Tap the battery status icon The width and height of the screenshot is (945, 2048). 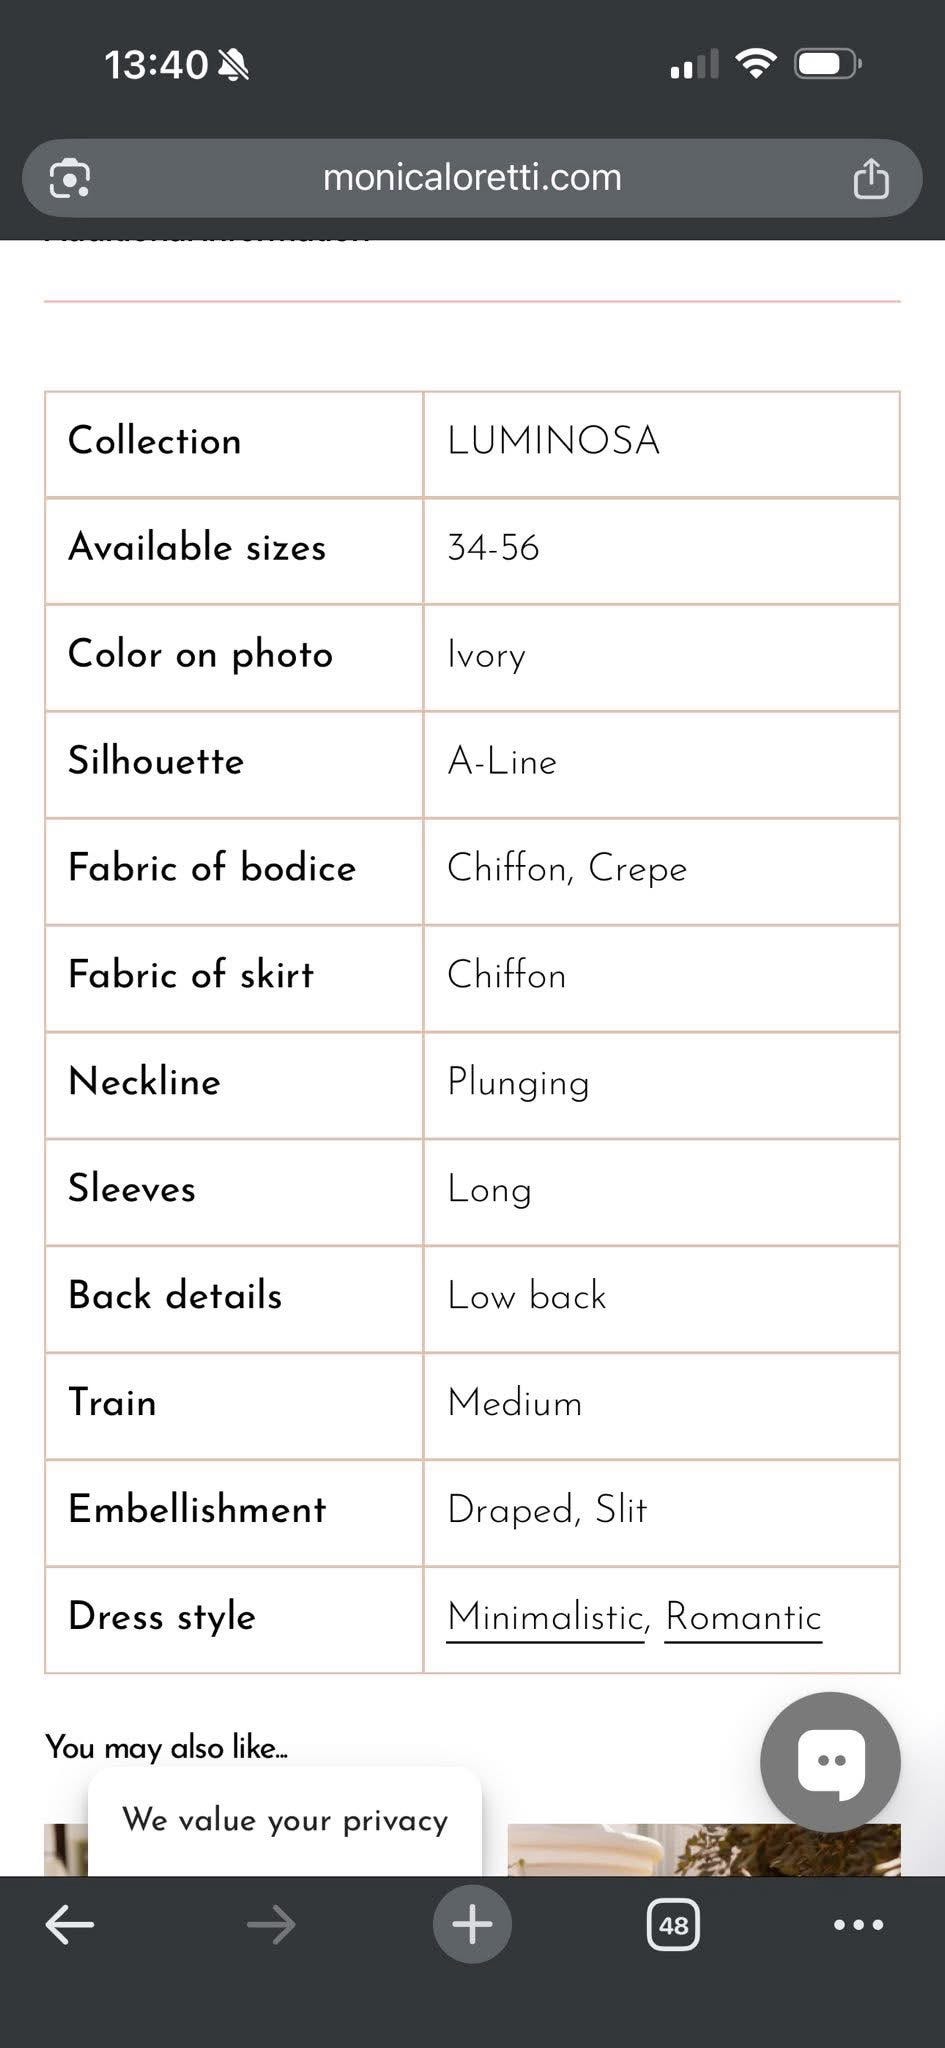click(x=828, y=64)
